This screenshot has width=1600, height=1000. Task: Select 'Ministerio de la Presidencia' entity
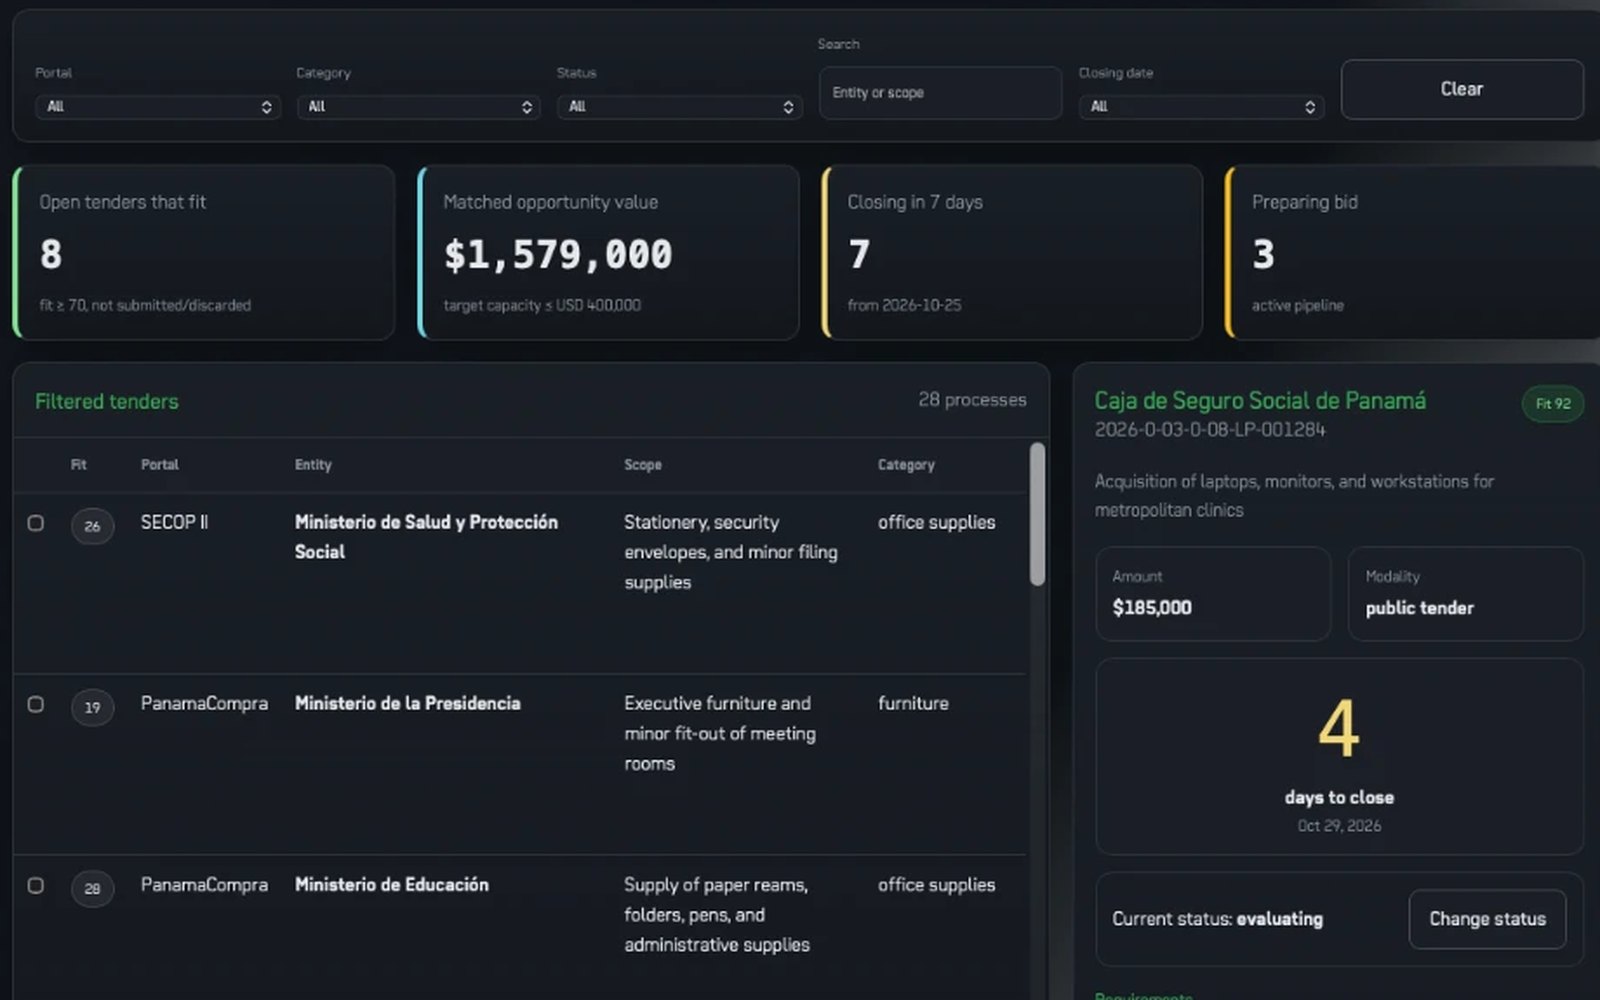(407, 704)
